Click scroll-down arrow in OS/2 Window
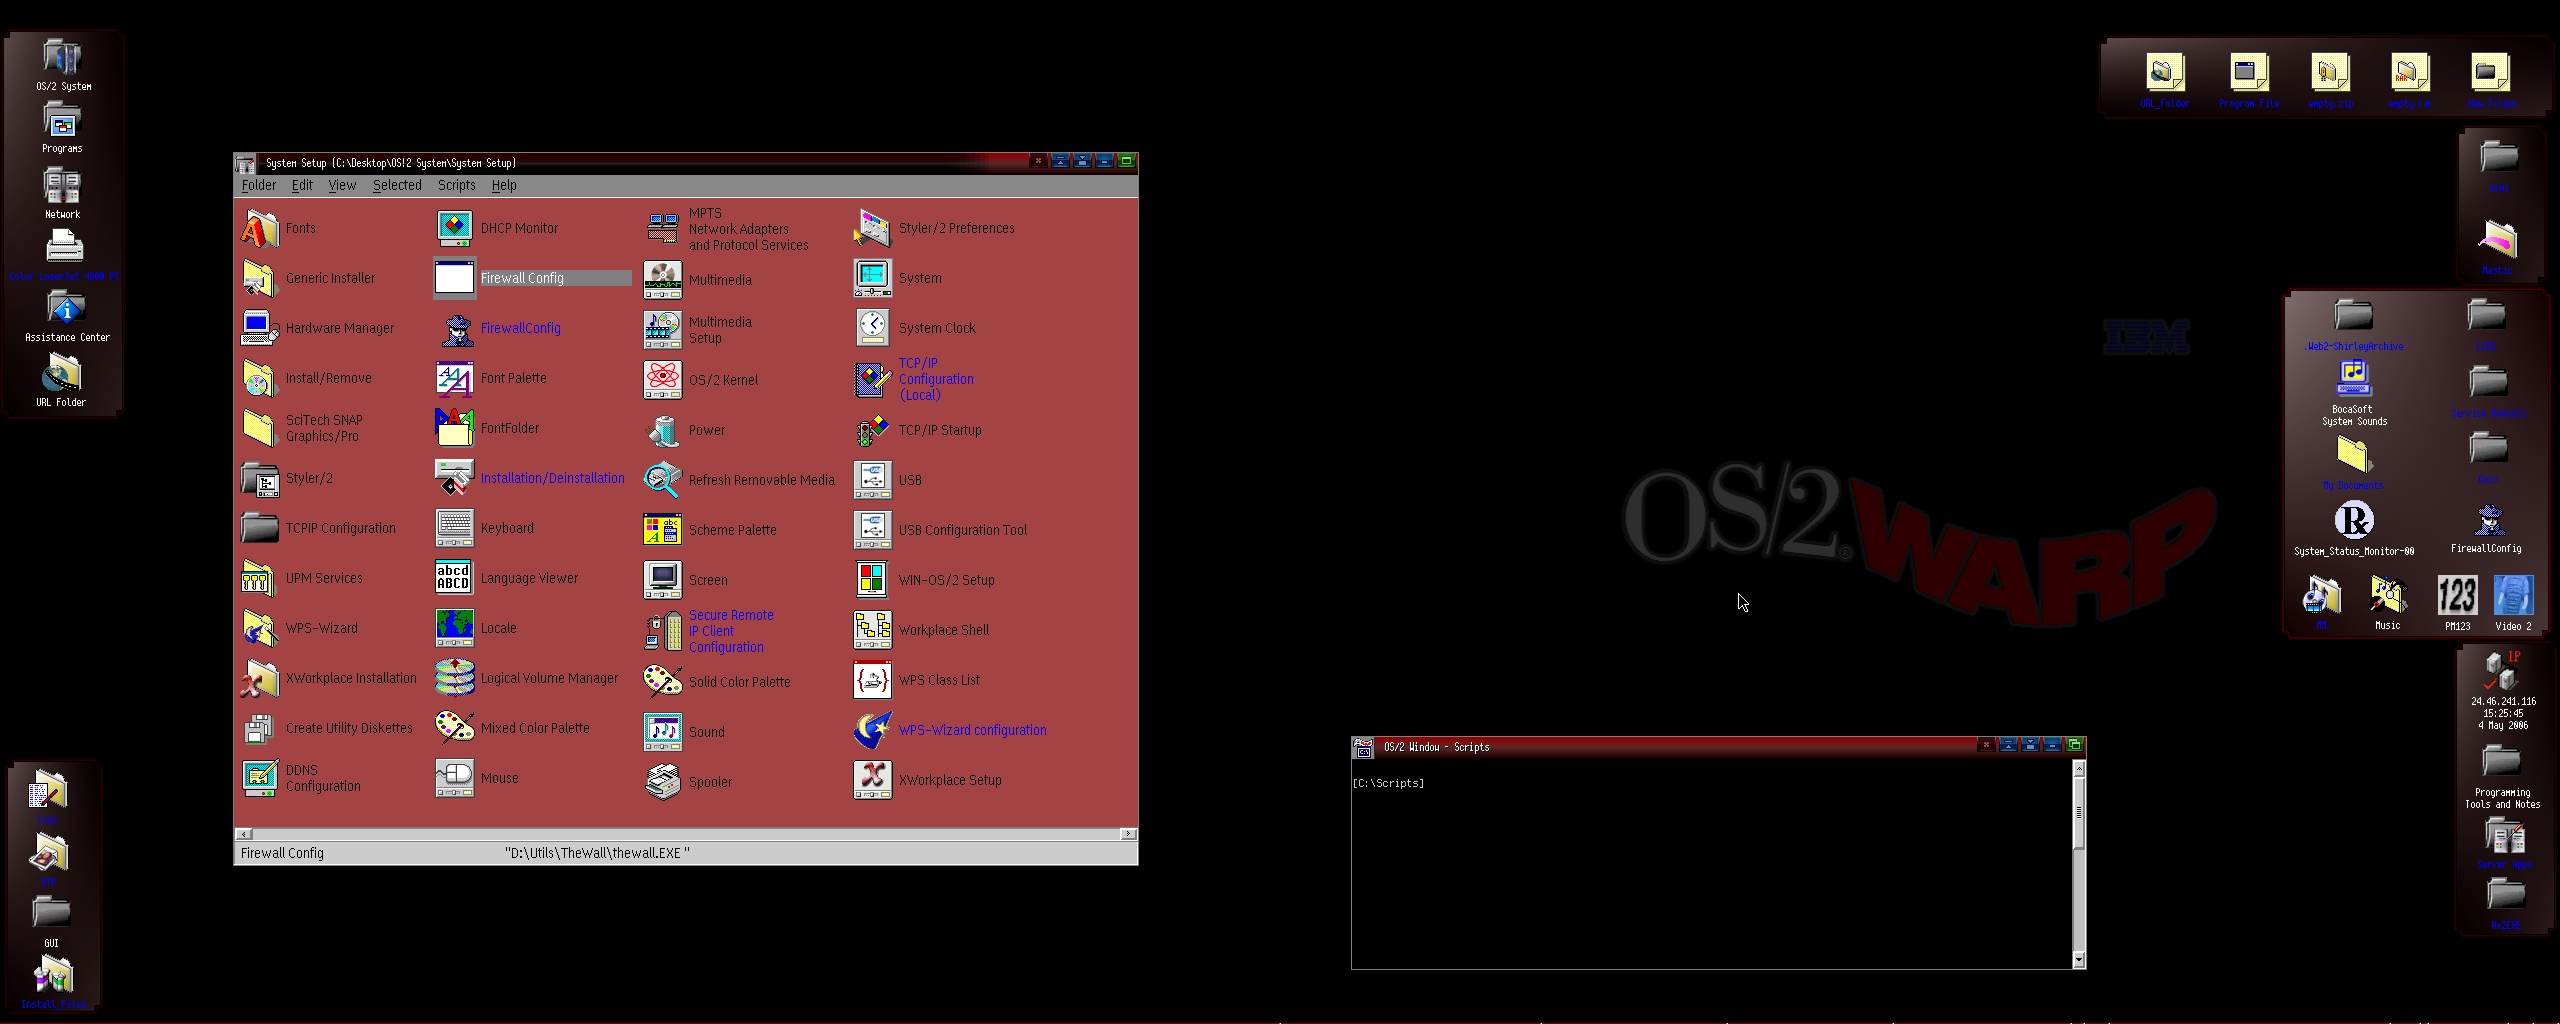The height and width of the screenshot is (1024, 2560). 2079,960
